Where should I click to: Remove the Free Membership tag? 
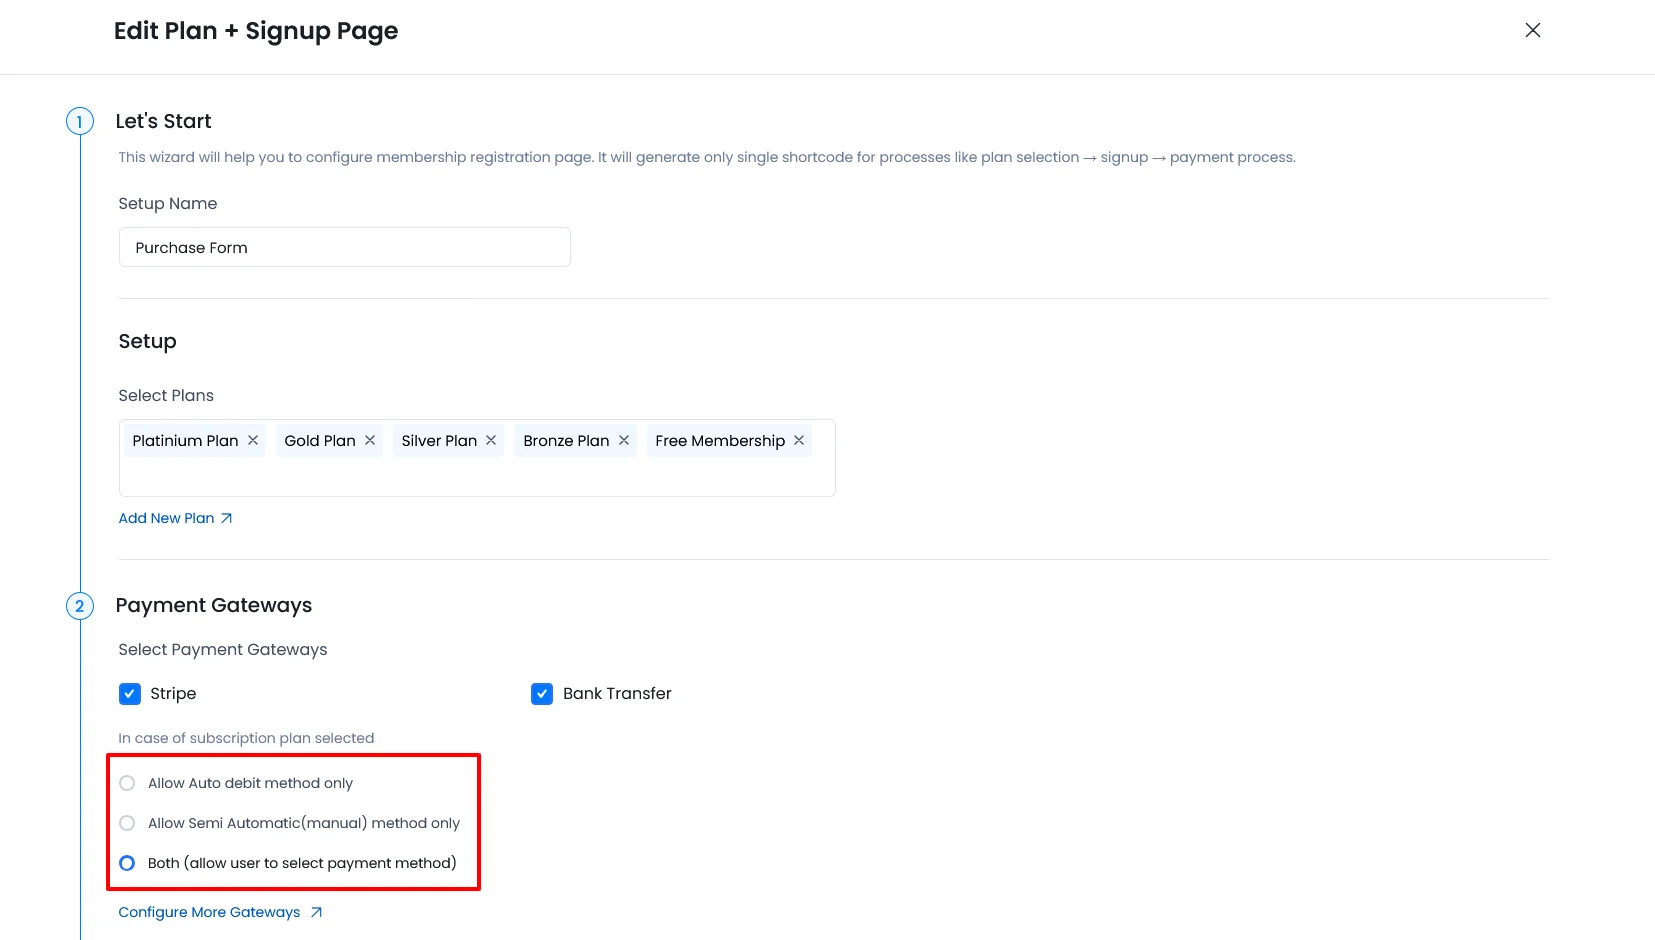[799, 440]
